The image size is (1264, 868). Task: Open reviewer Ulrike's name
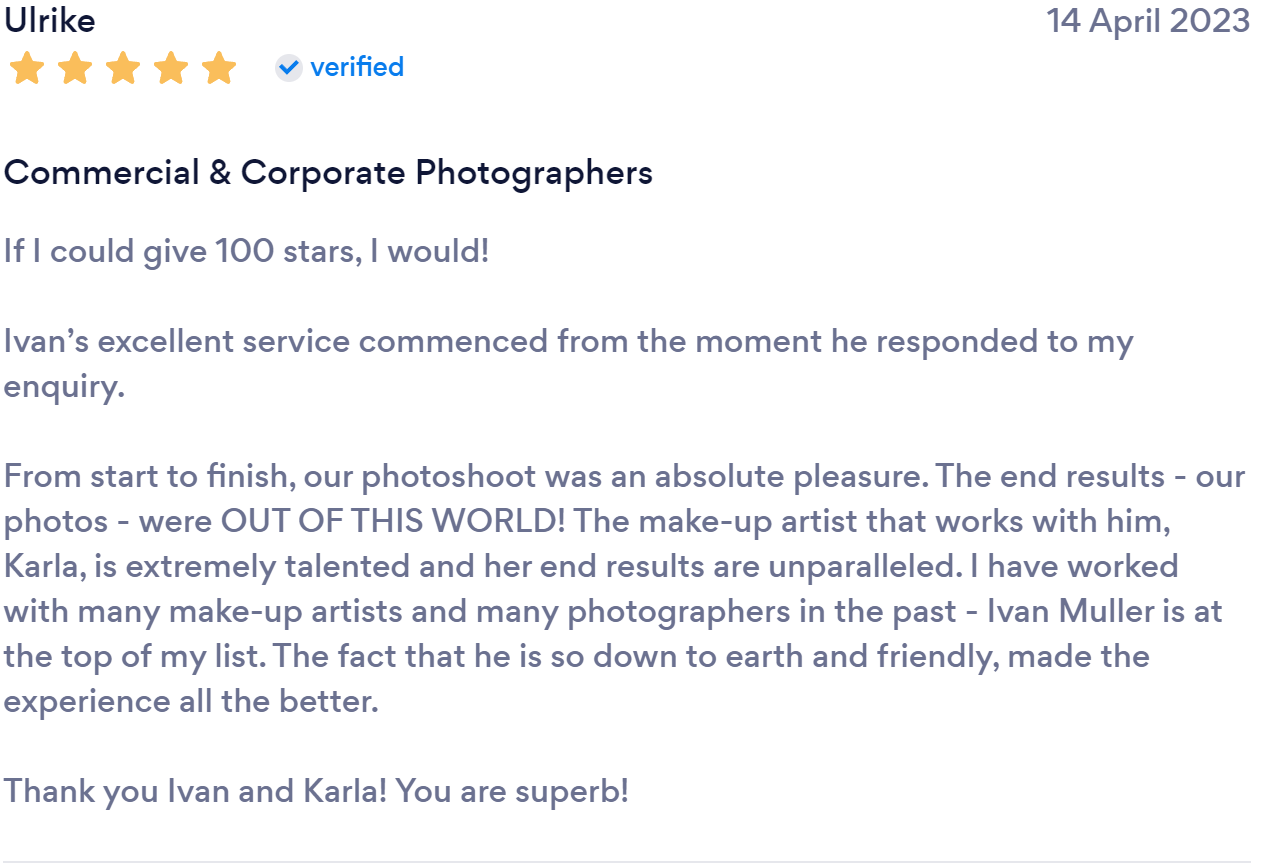click(x=50, y=20)
